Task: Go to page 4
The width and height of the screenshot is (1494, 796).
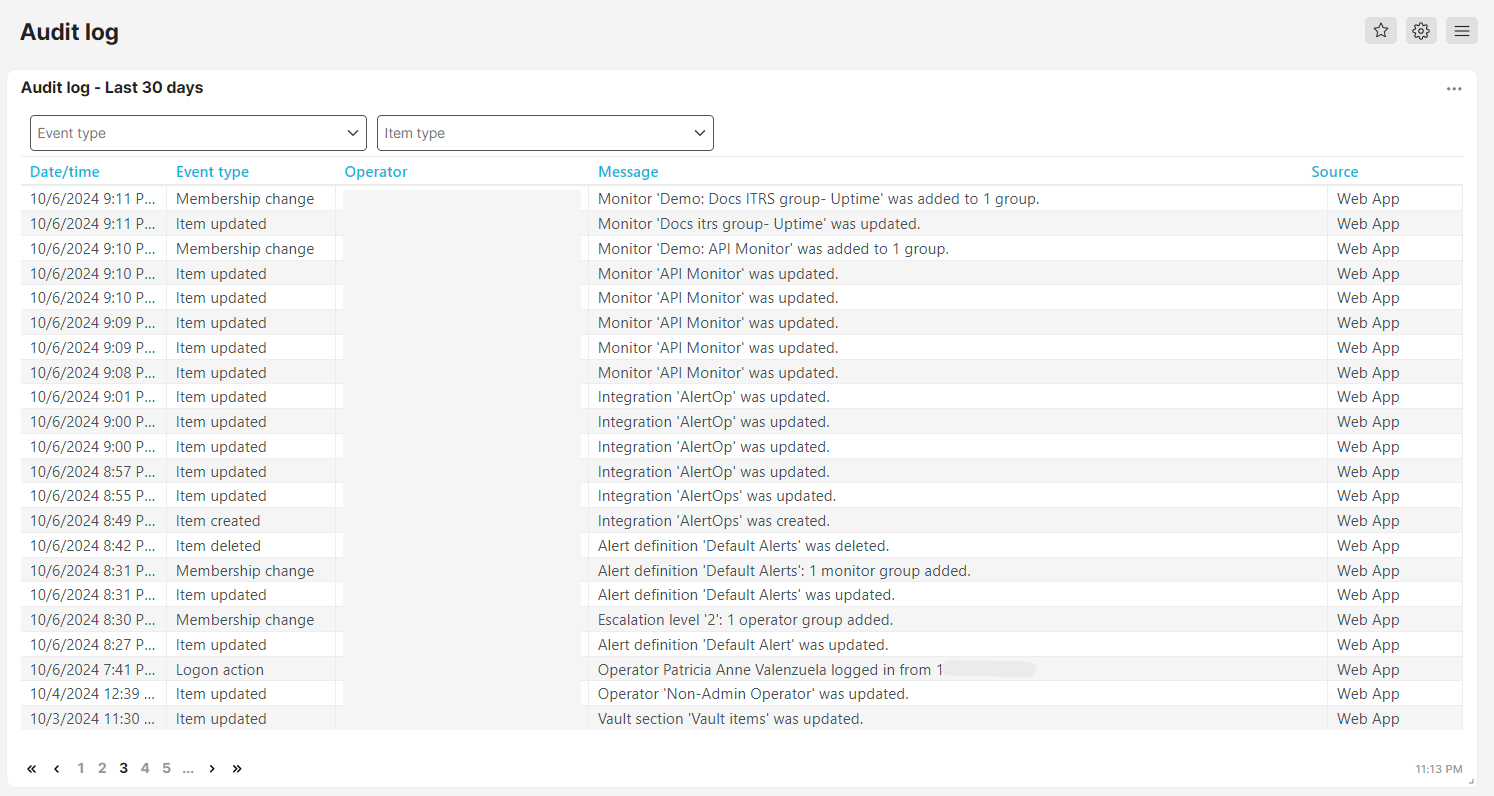Action: click(x=145, y=768)
